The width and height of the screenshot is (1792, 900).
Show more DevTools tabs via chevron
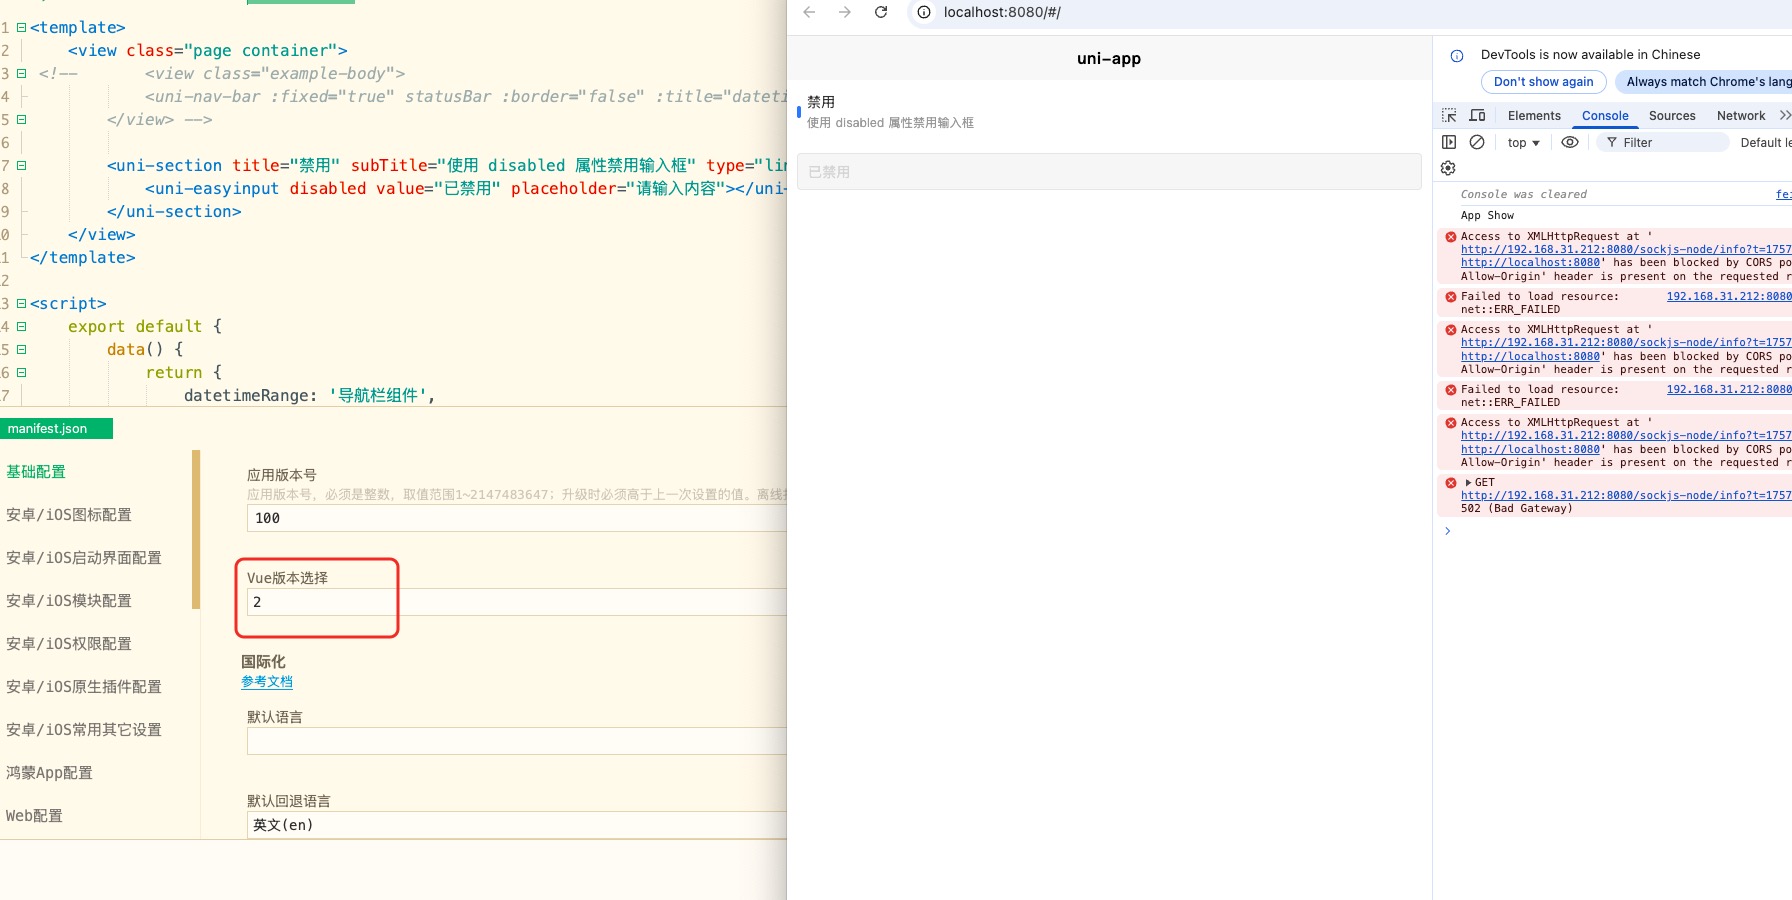point(1784,115)
